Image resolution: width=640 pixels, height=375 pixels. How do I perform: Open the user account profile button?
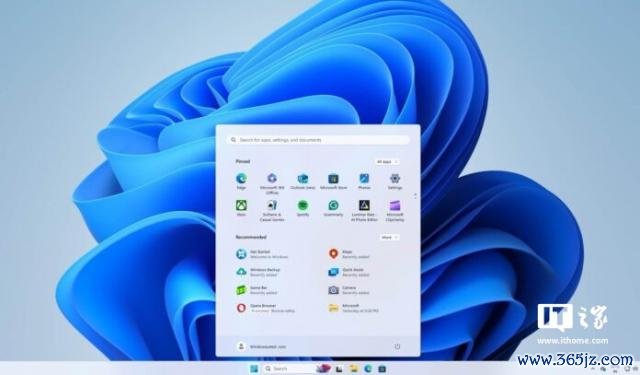[261, 346]
